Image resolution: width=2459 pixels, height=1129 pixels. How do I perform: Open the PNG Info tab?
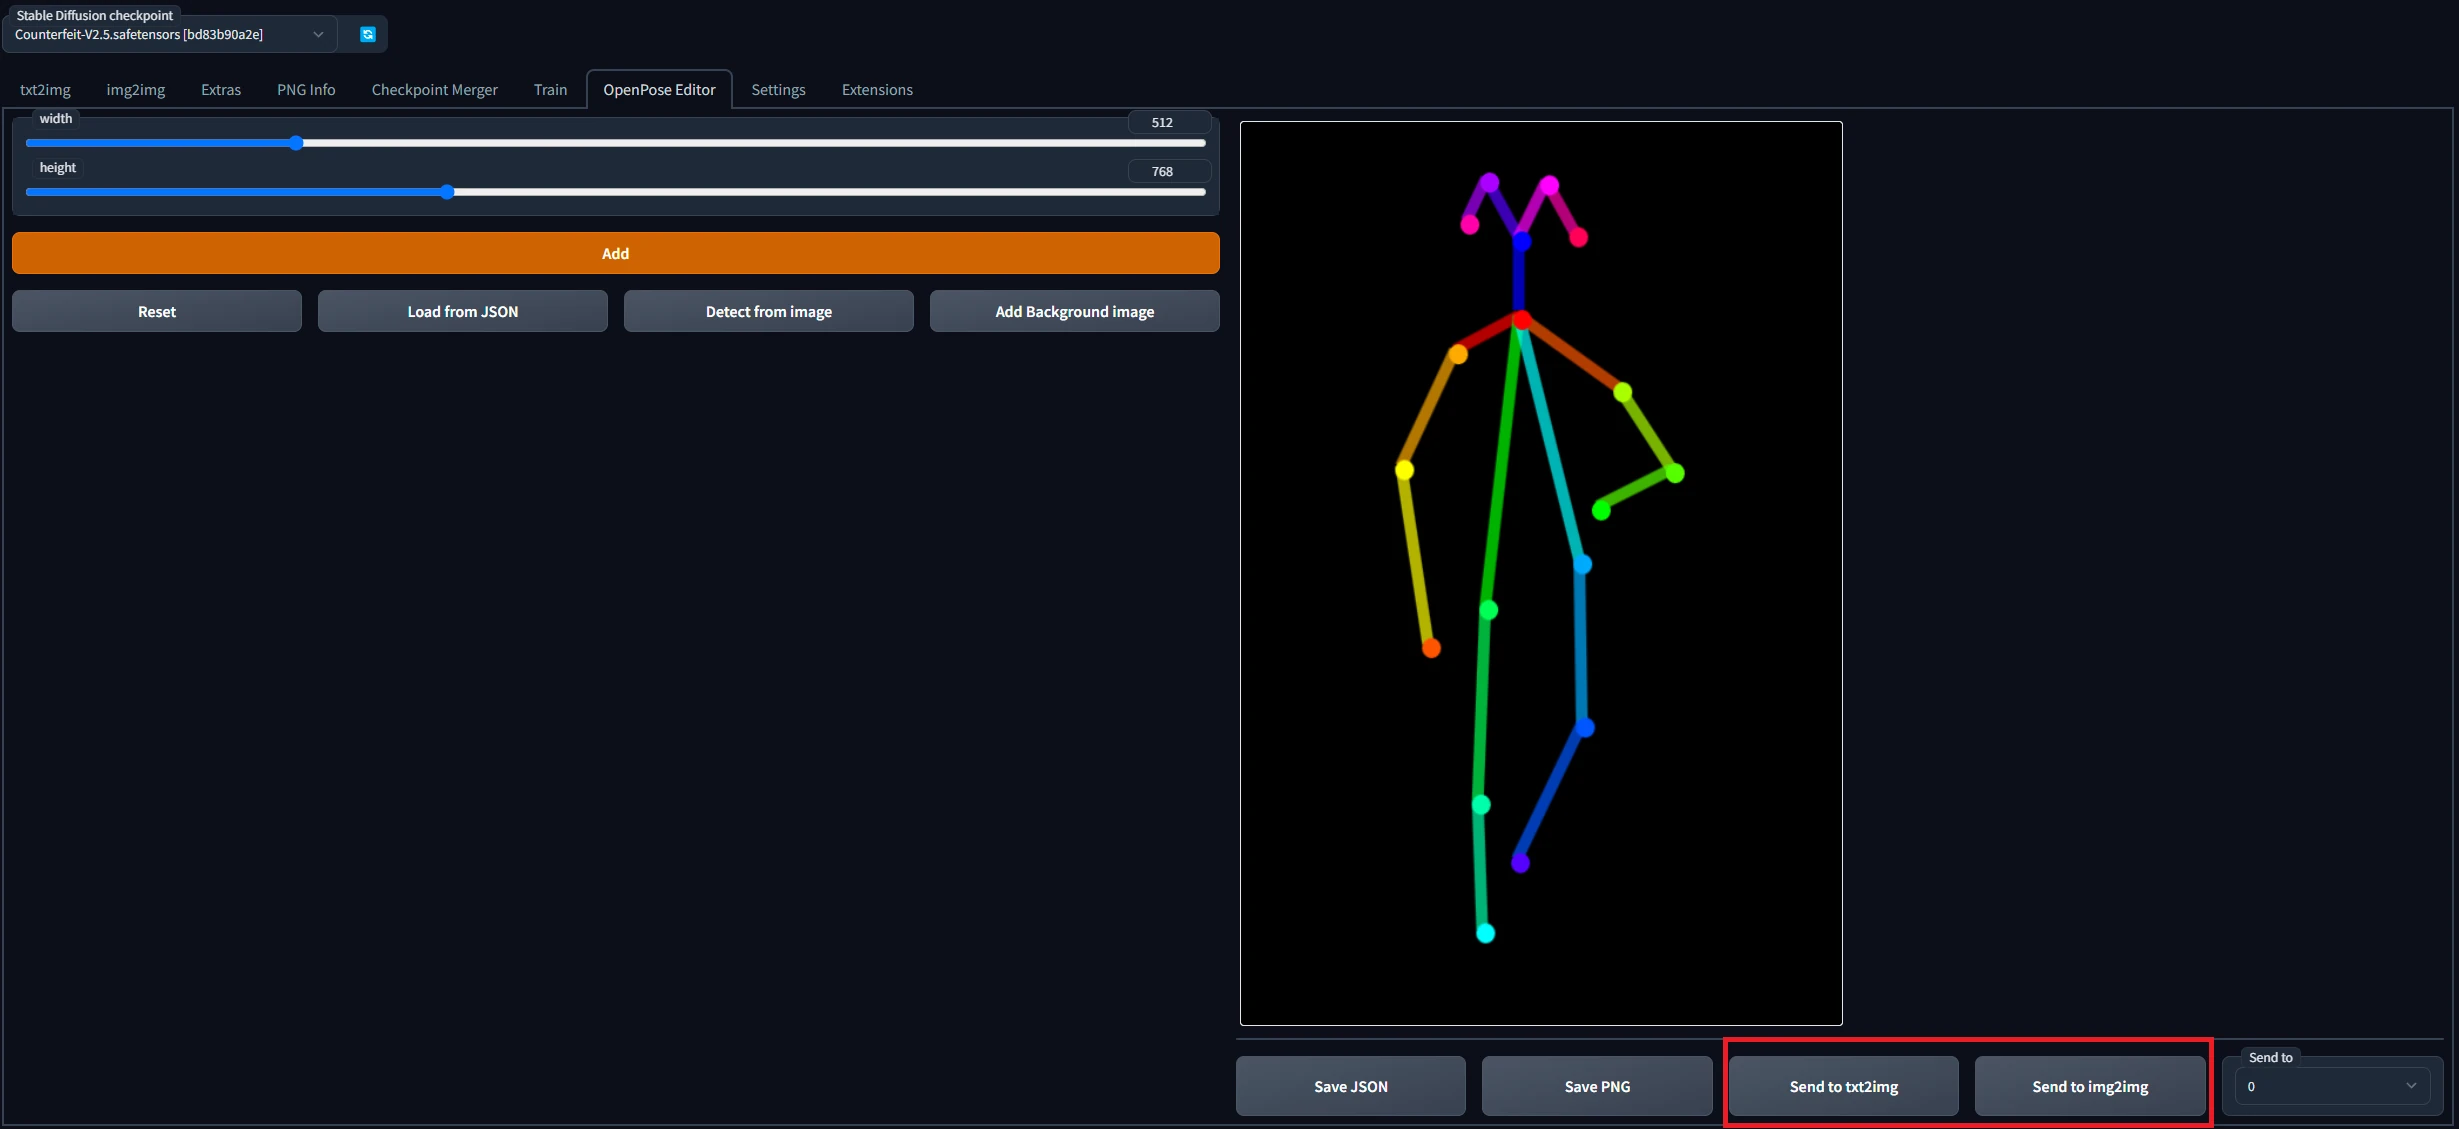coord(306,90)
